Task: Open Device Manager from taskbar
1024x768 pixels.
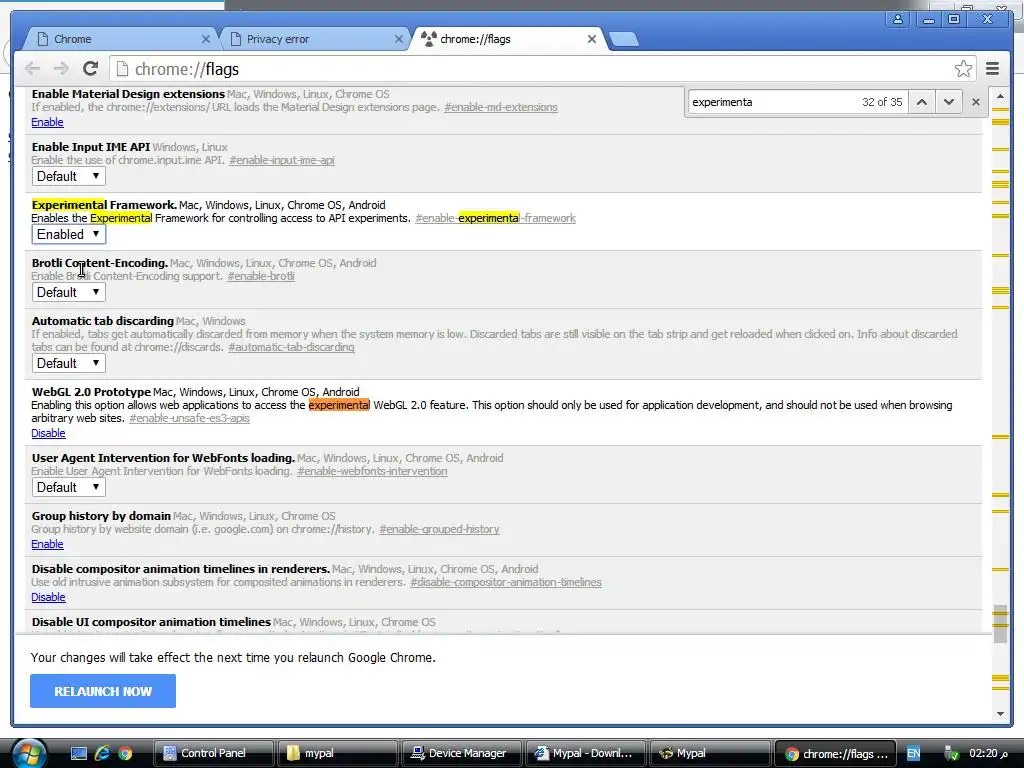Action: pyautogui.click(x=461, y=754)
